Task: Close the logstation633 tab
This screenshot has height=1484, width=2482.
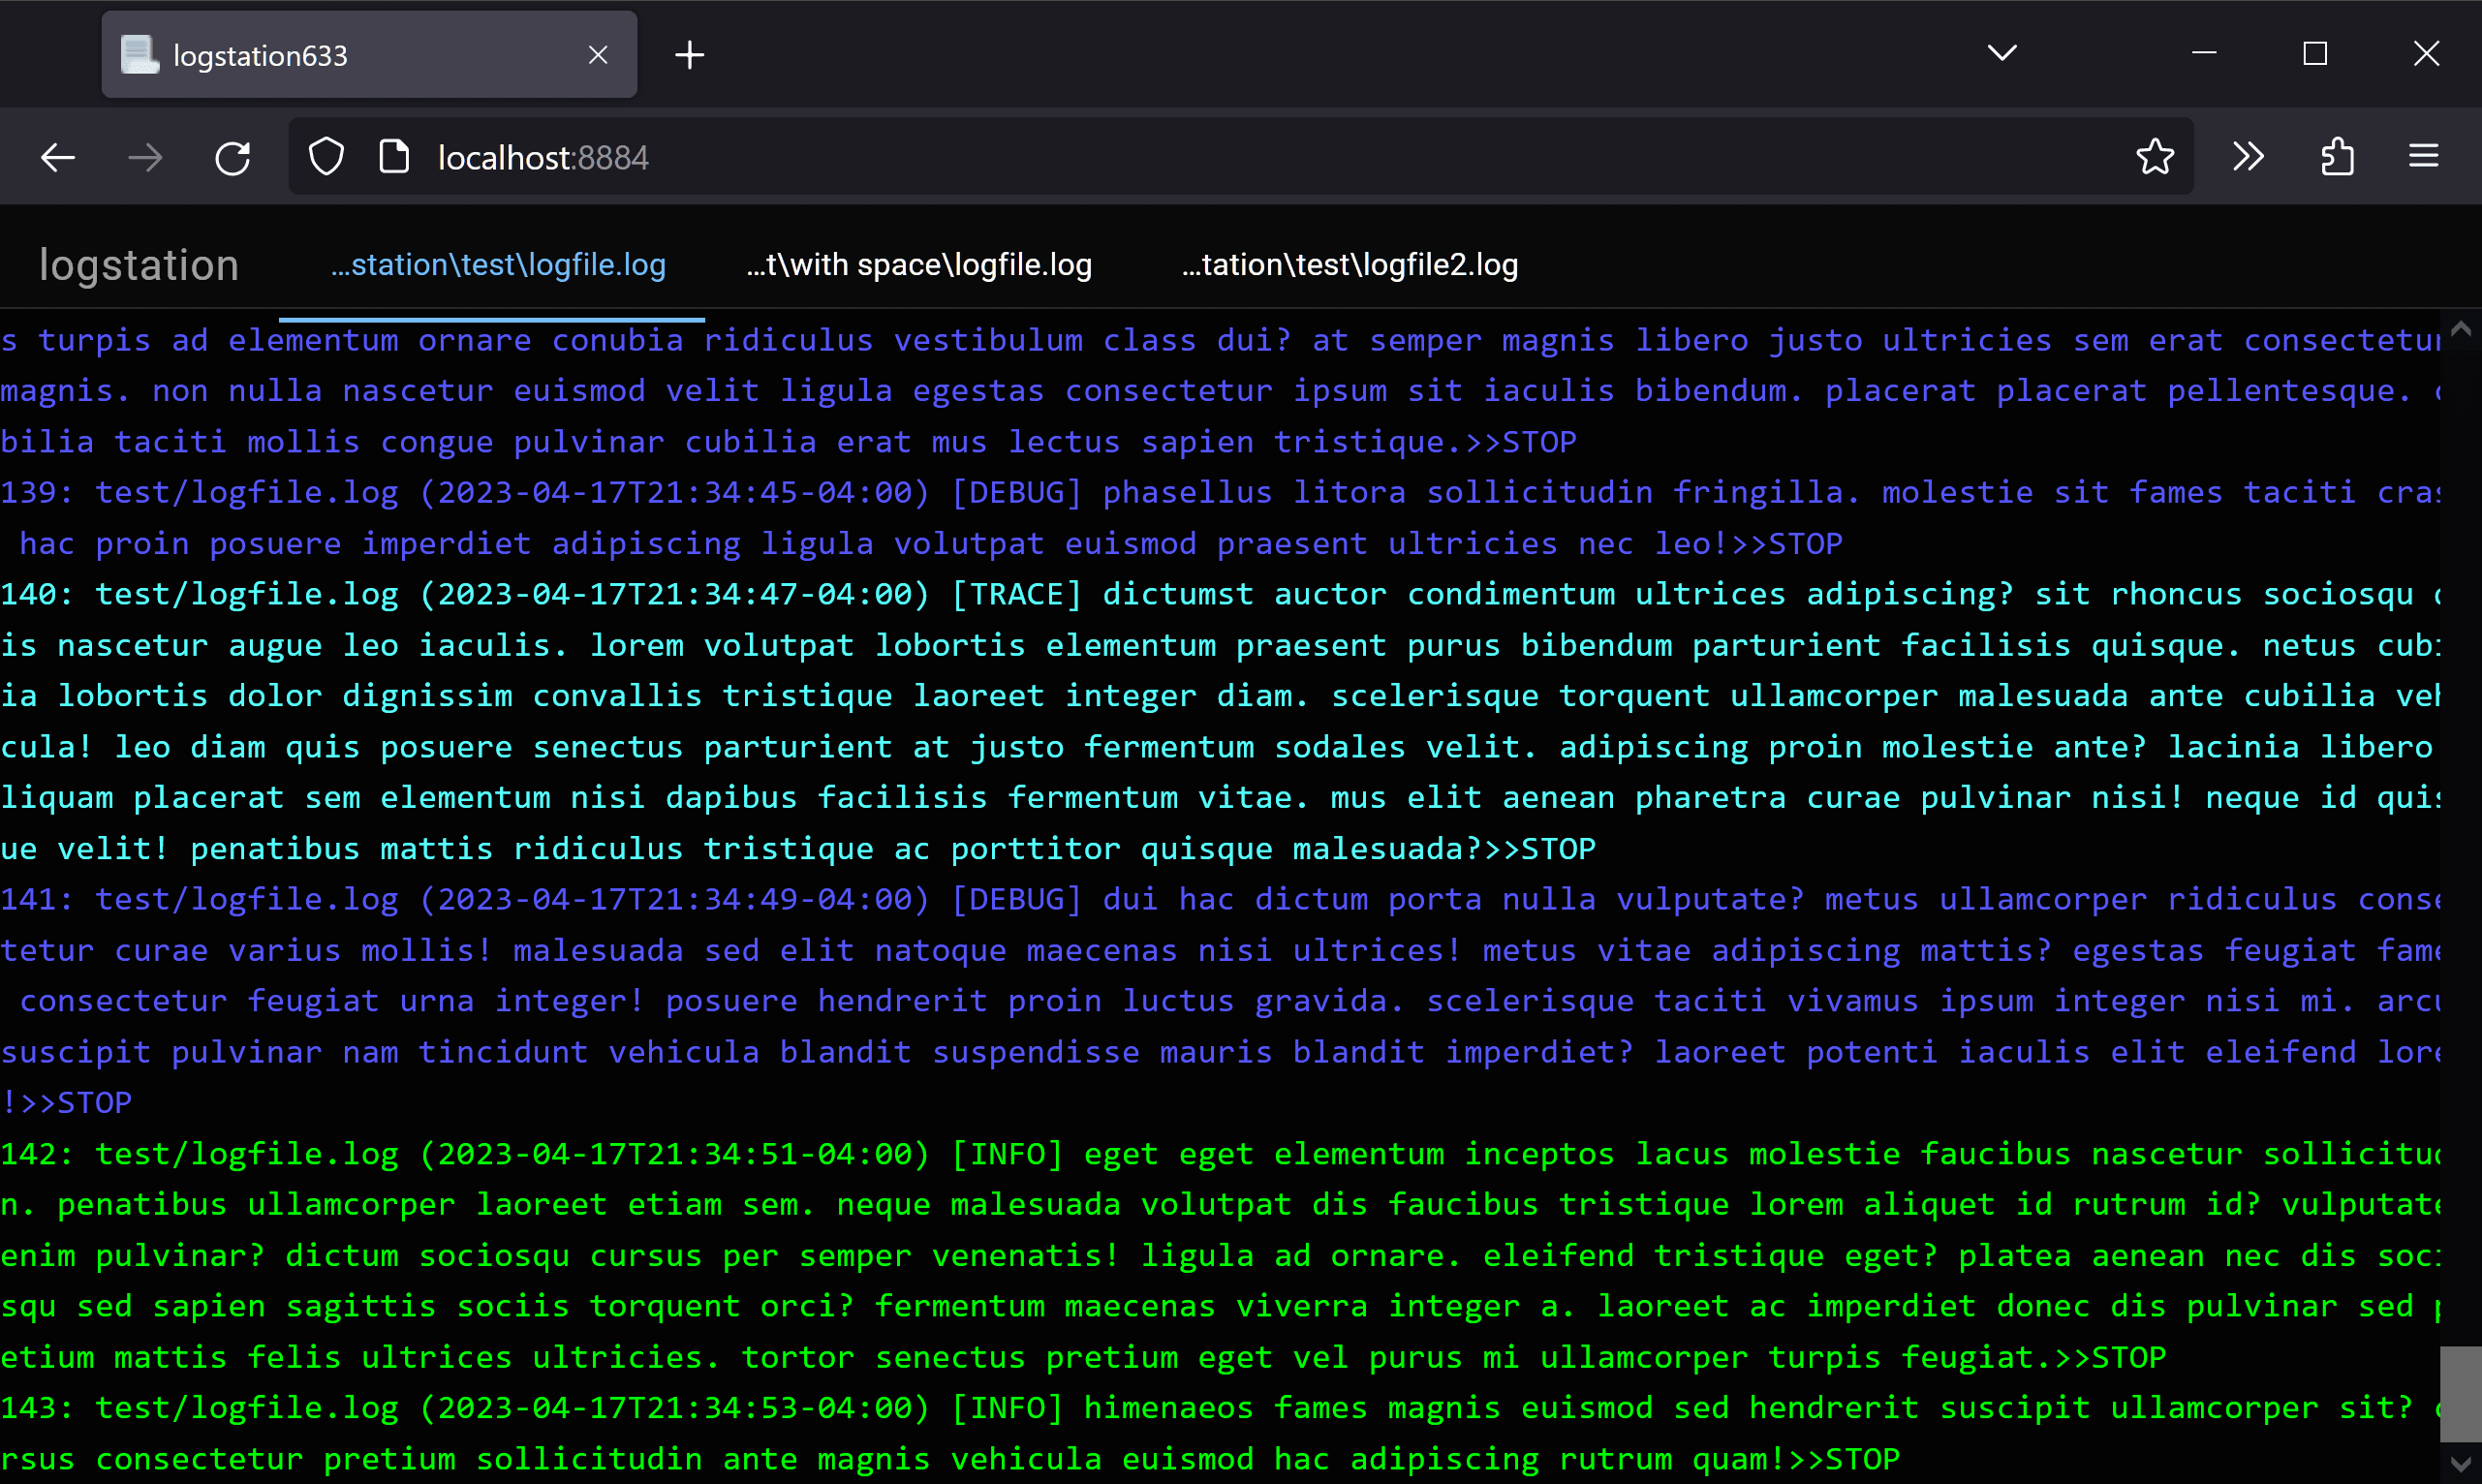Action: [598, 55]
